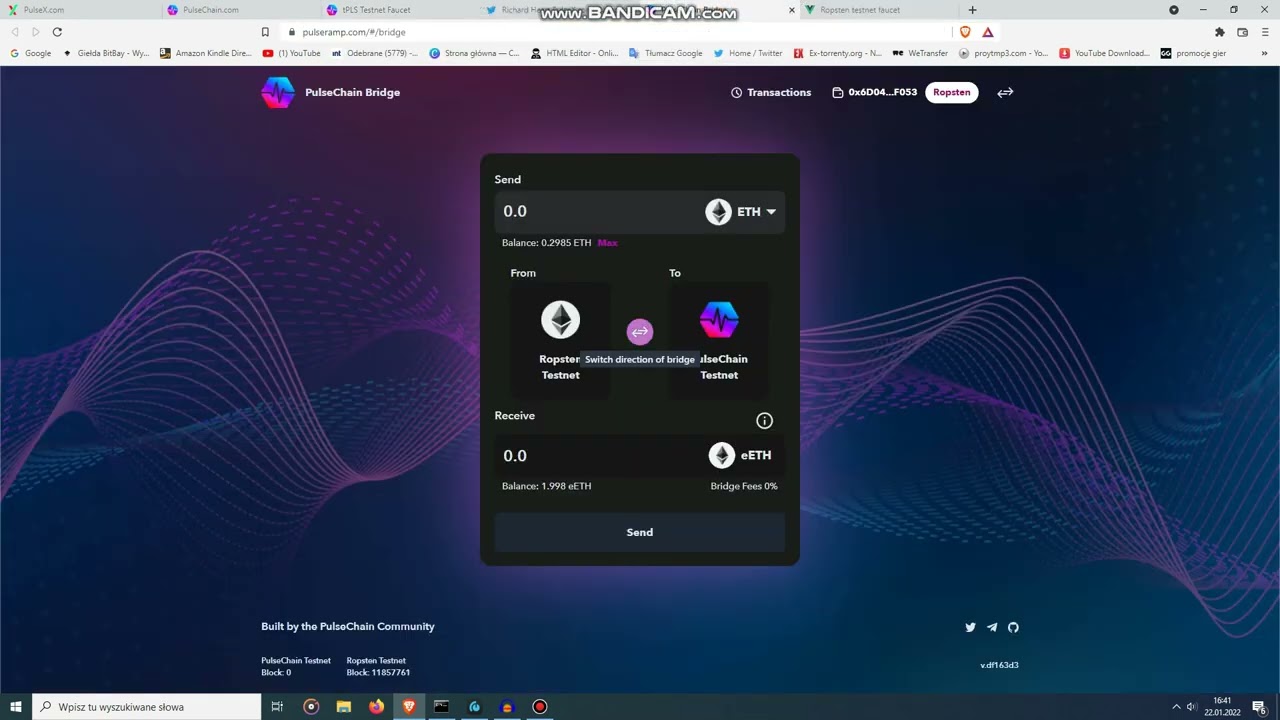Screen dimensions: 1280x720
Task: Click the info icon beside Receive
Action: (x=764, y=421)
